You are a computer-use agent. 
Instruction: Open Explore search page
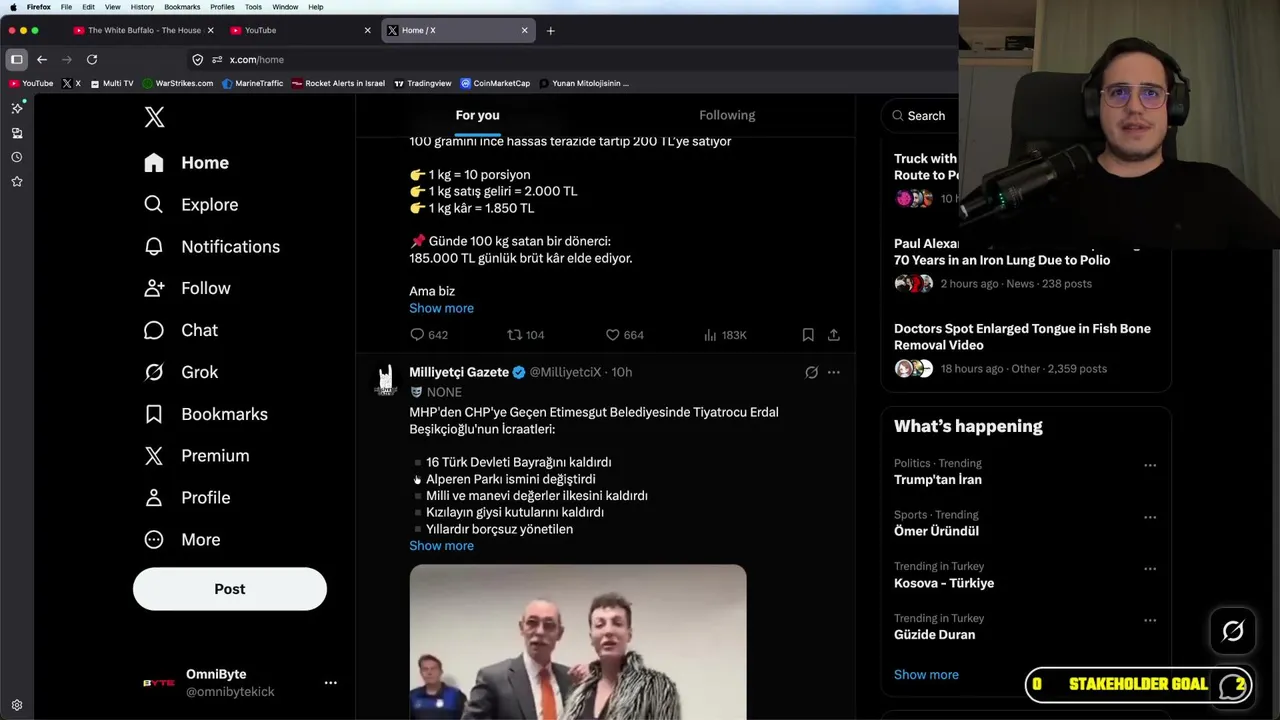point(191,205)
